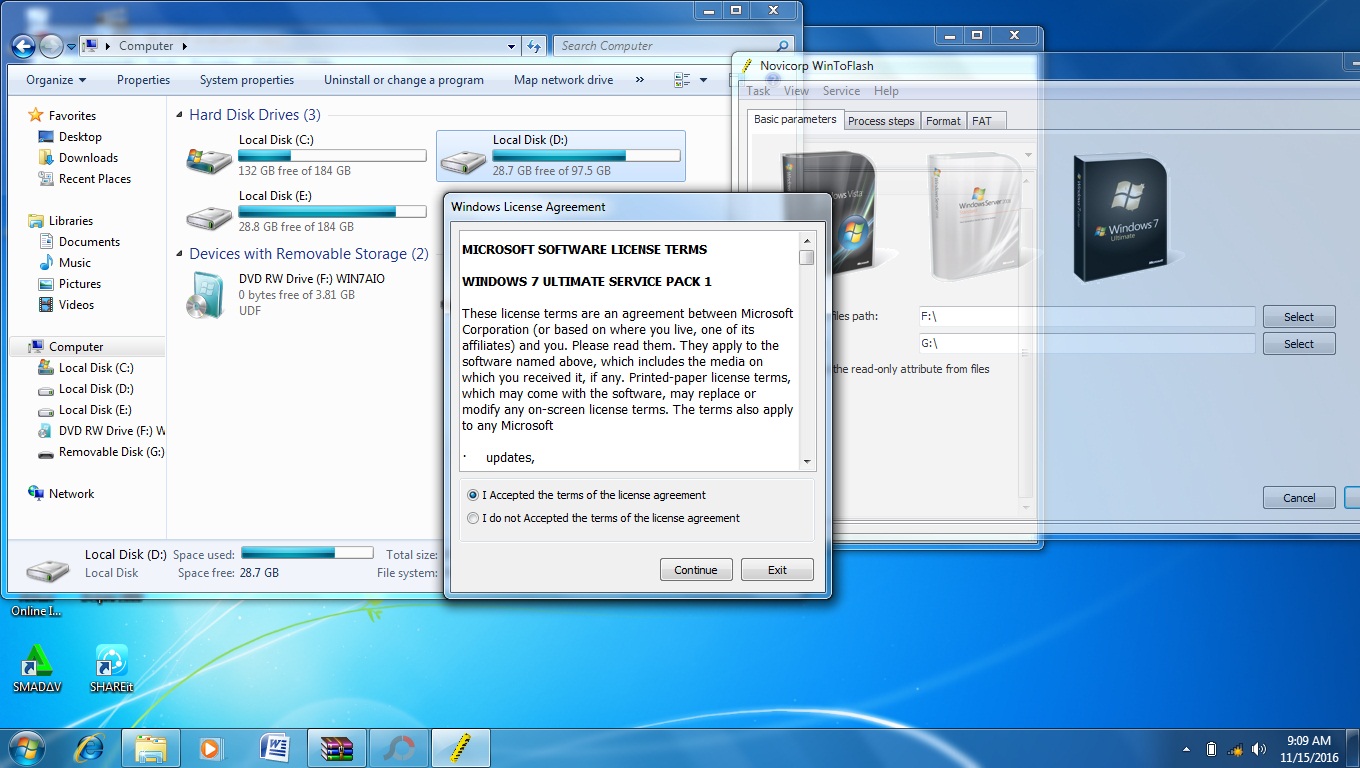Click System properties in Explorer toolbar
1360x768 pixels.
247,80
